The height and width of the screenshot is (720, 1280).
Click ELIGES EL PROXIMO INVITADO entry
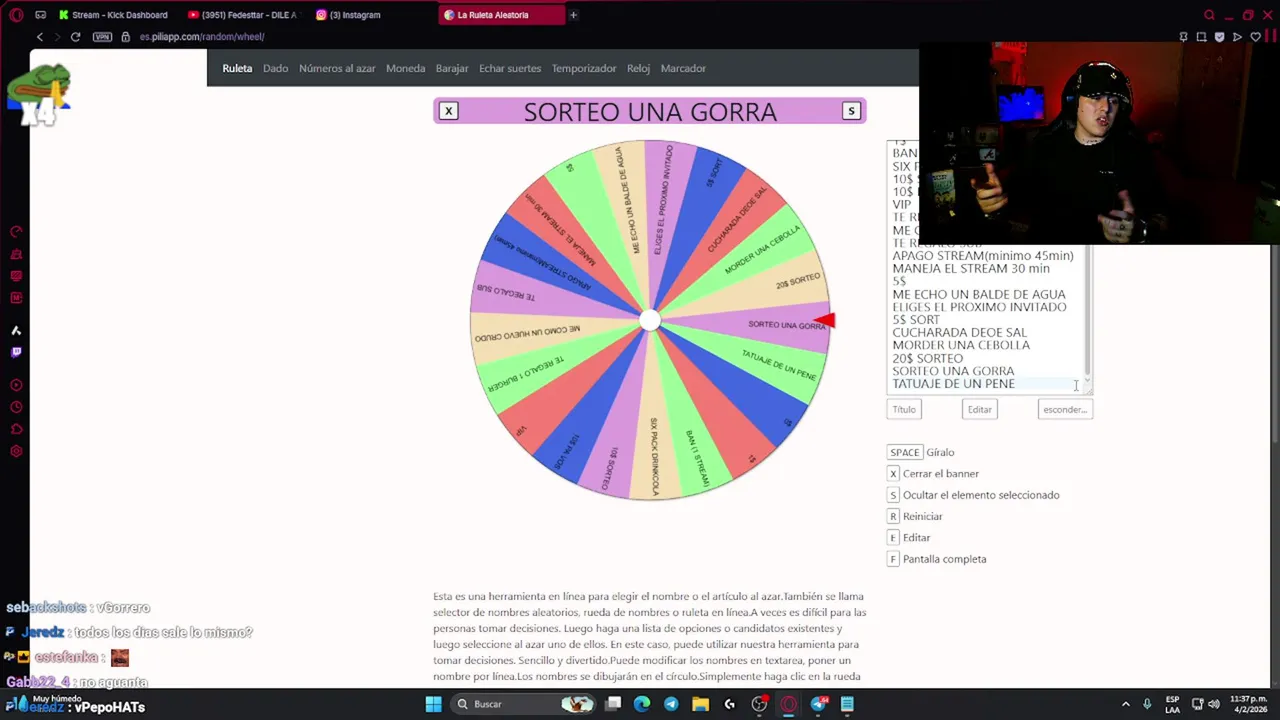click(979, 307)
